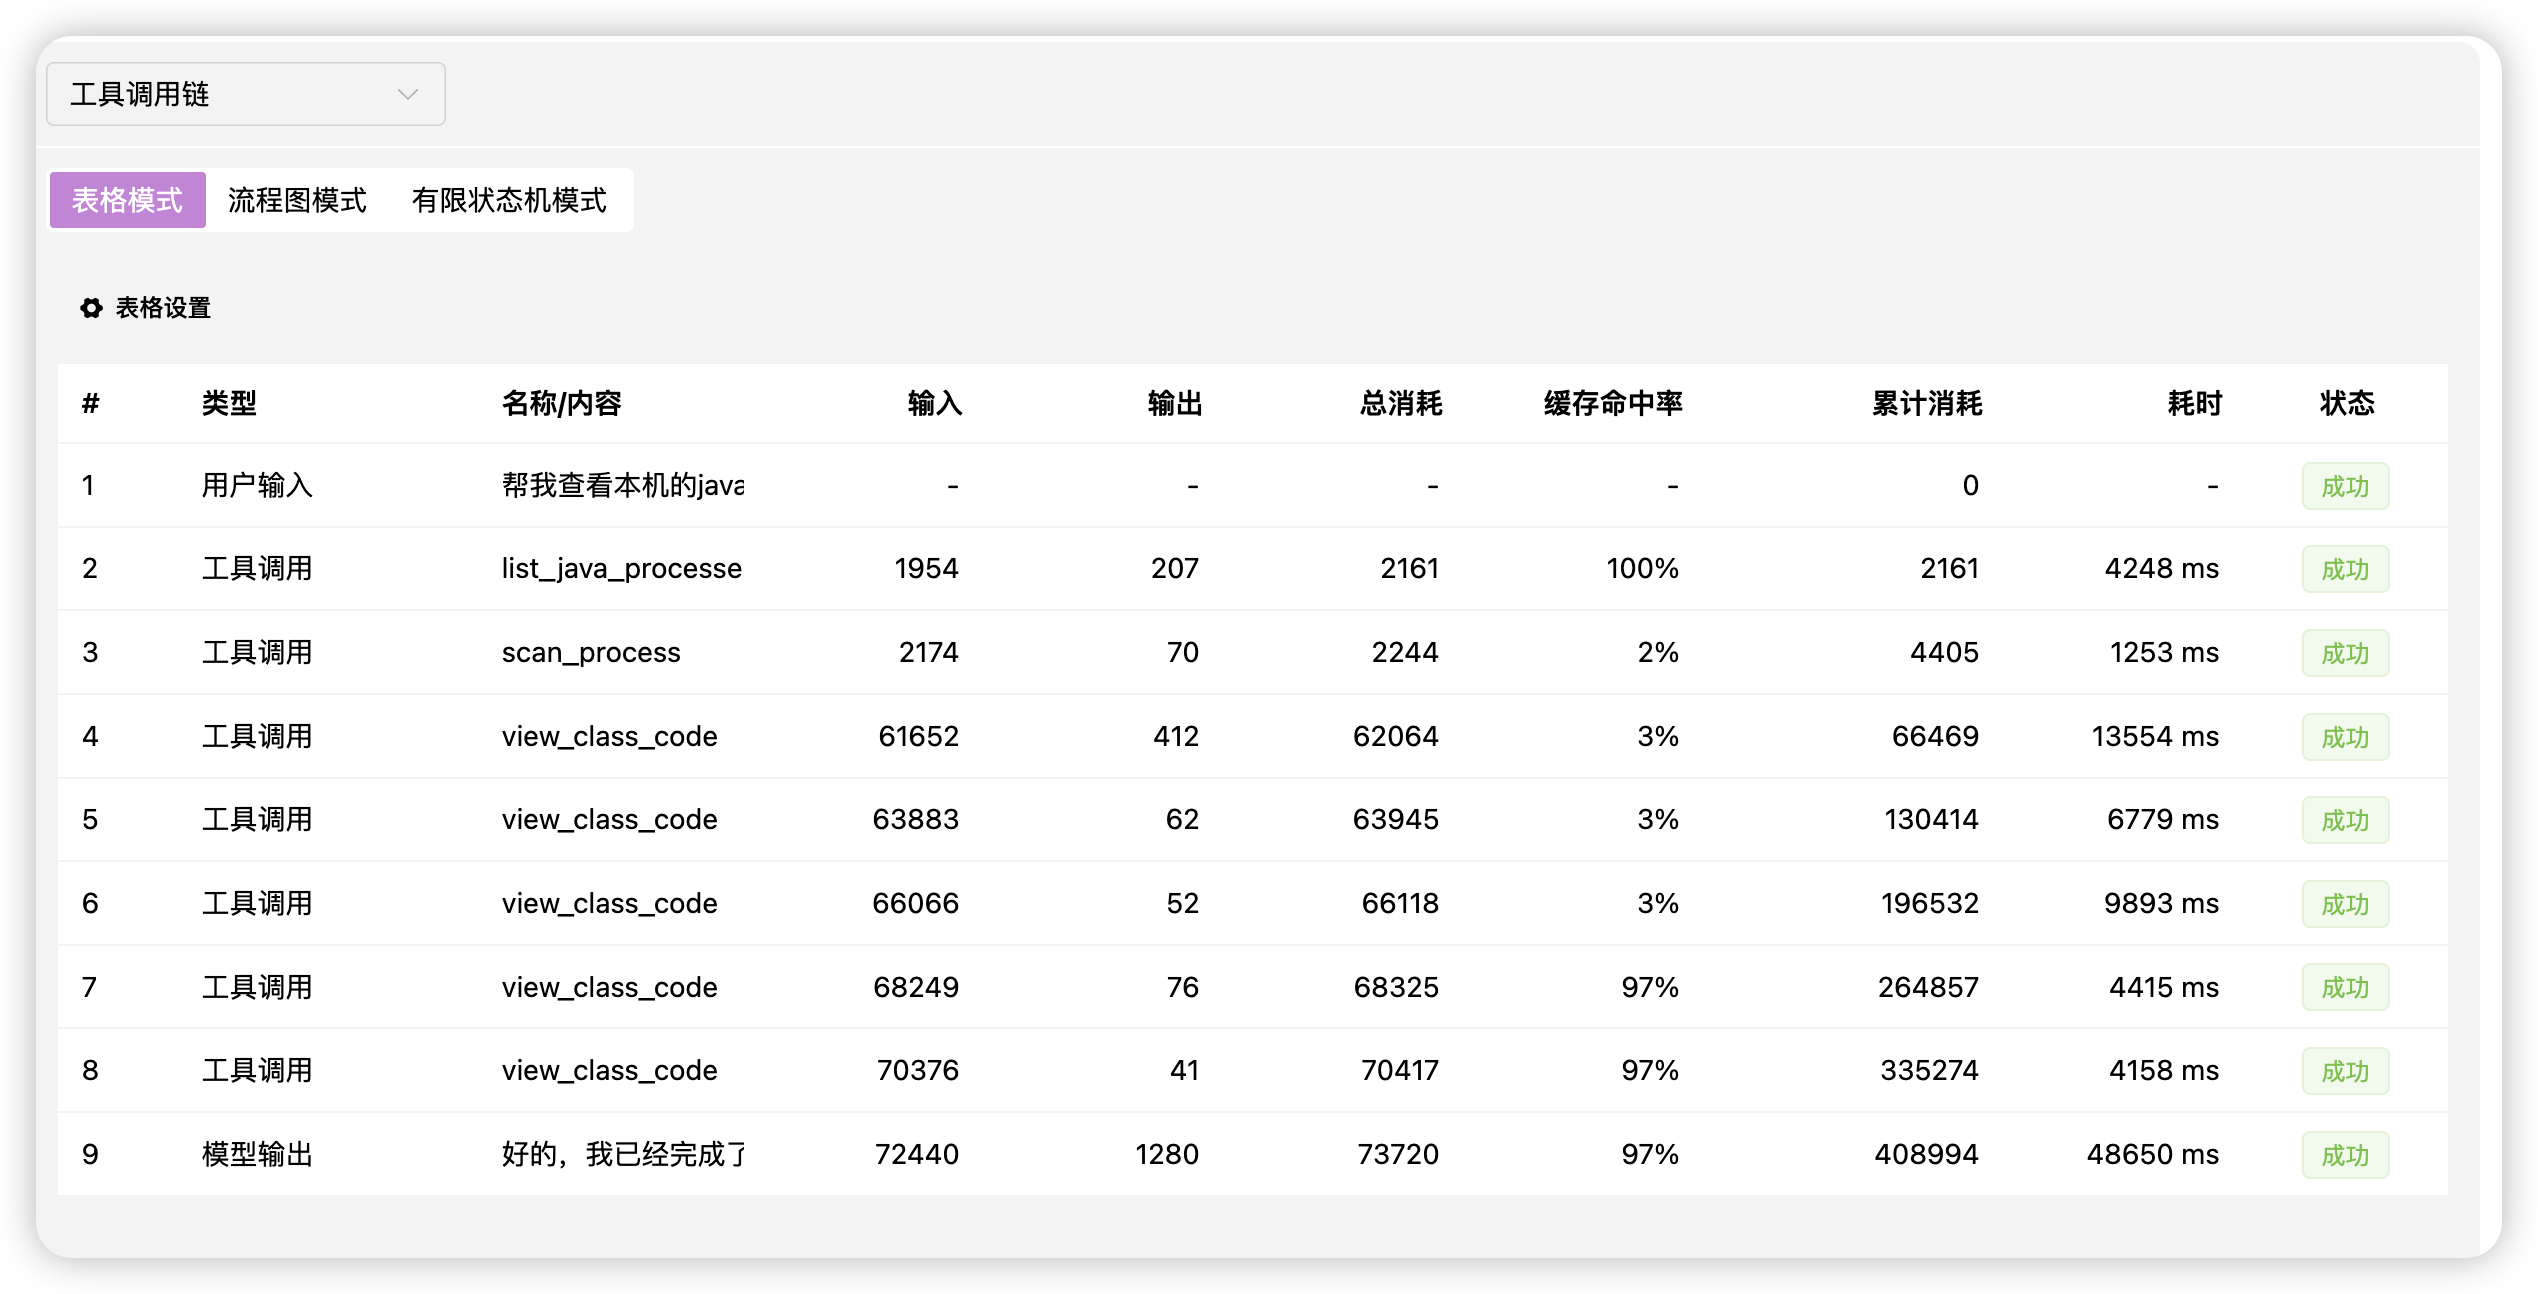Viewport: 2538px width, 1294px height.
Task: Select the 表格模式 tab
Action: (x=128, y=200)
